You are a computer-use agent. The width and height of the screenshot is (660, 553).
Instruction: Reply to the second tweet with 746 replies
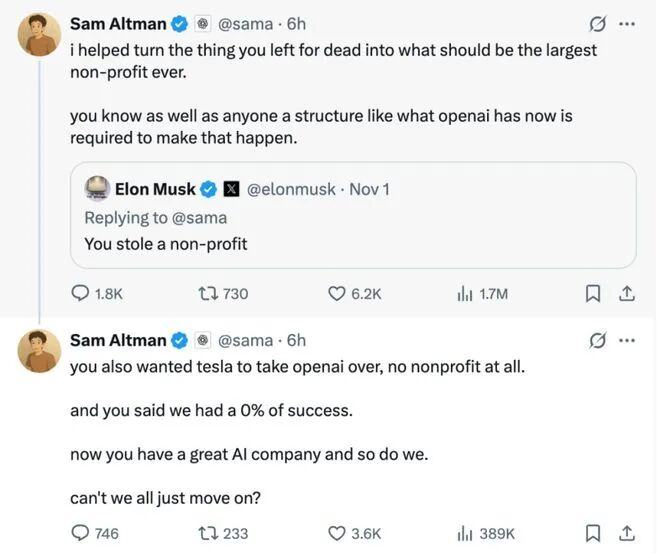[81, 533]
